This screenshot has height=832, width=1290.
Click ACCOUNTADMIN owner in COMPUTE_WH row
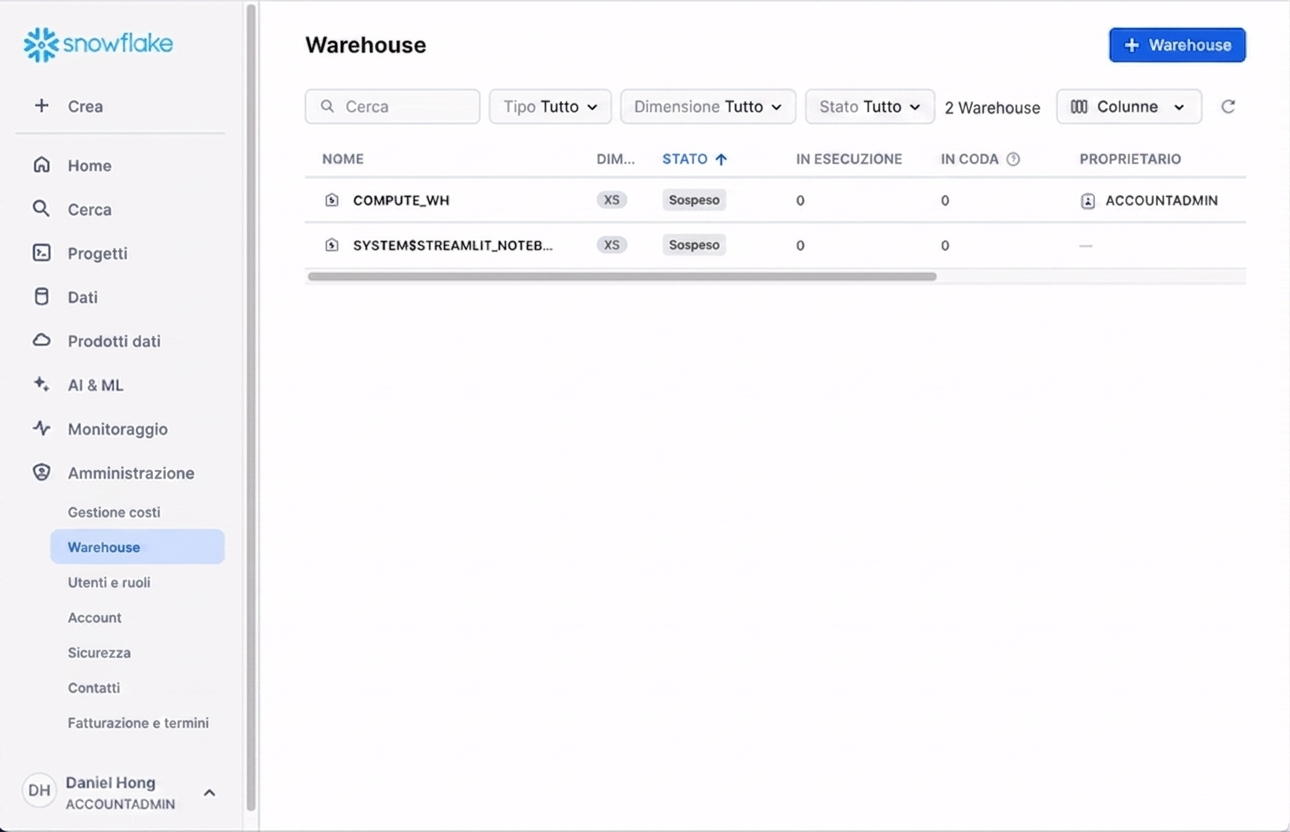coord(1161,201)
